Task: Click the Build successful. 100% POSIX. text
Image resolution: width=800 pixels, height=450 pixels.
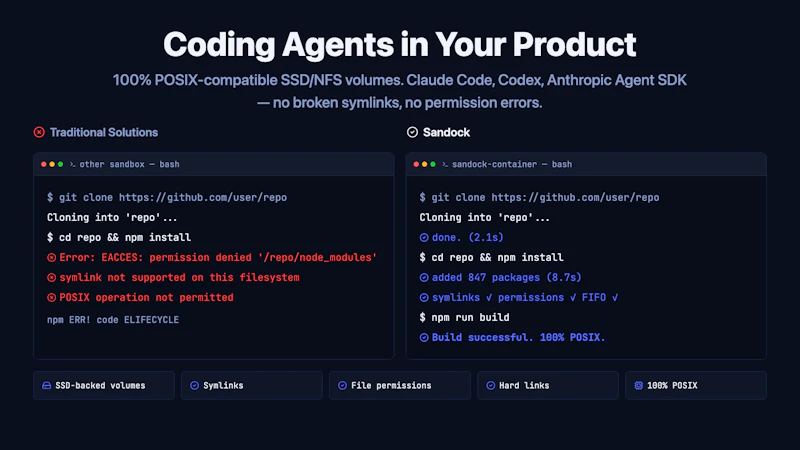Action: [x=518, y=338]
